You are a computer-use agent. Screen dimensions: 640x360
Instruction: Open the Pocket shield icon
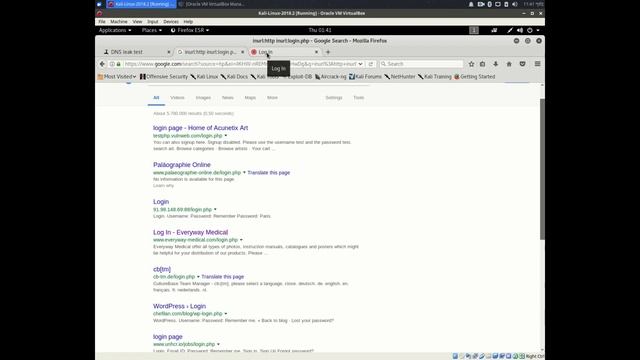[x=522, y=64]
